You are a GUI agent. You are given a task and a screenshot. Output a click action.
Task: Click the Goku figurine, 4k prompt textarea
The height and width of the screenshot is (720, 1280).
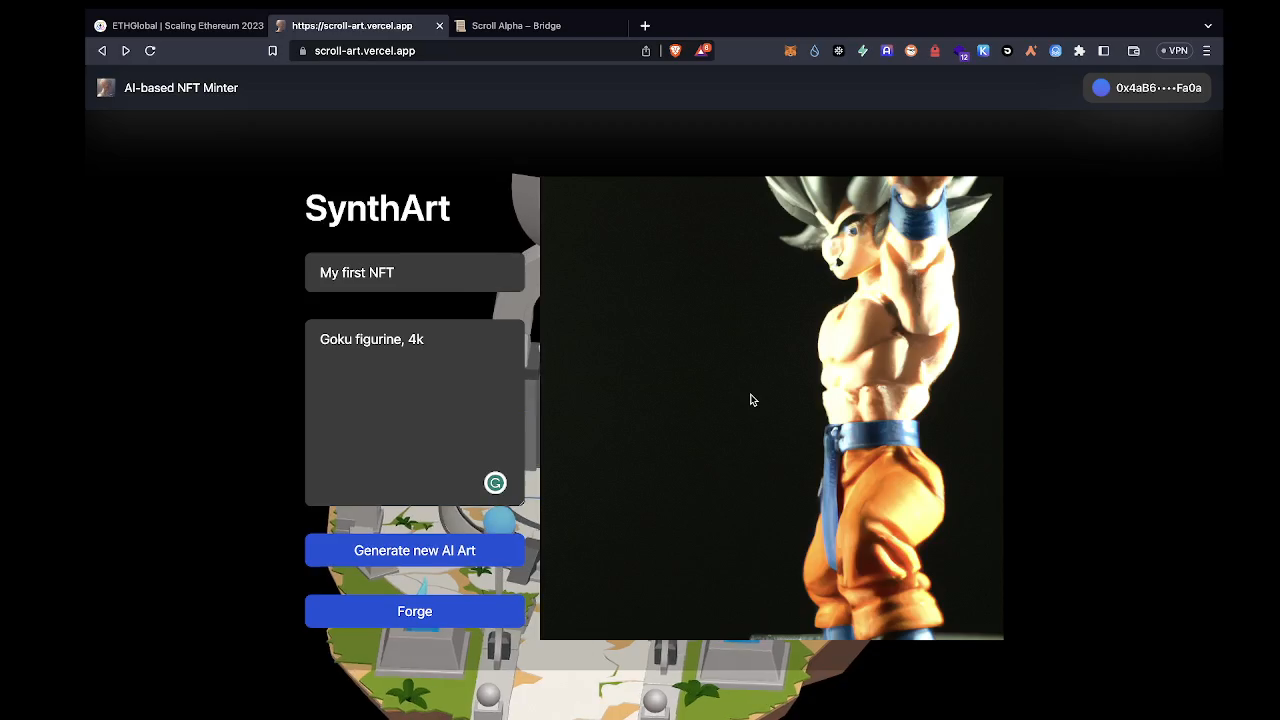415,413
